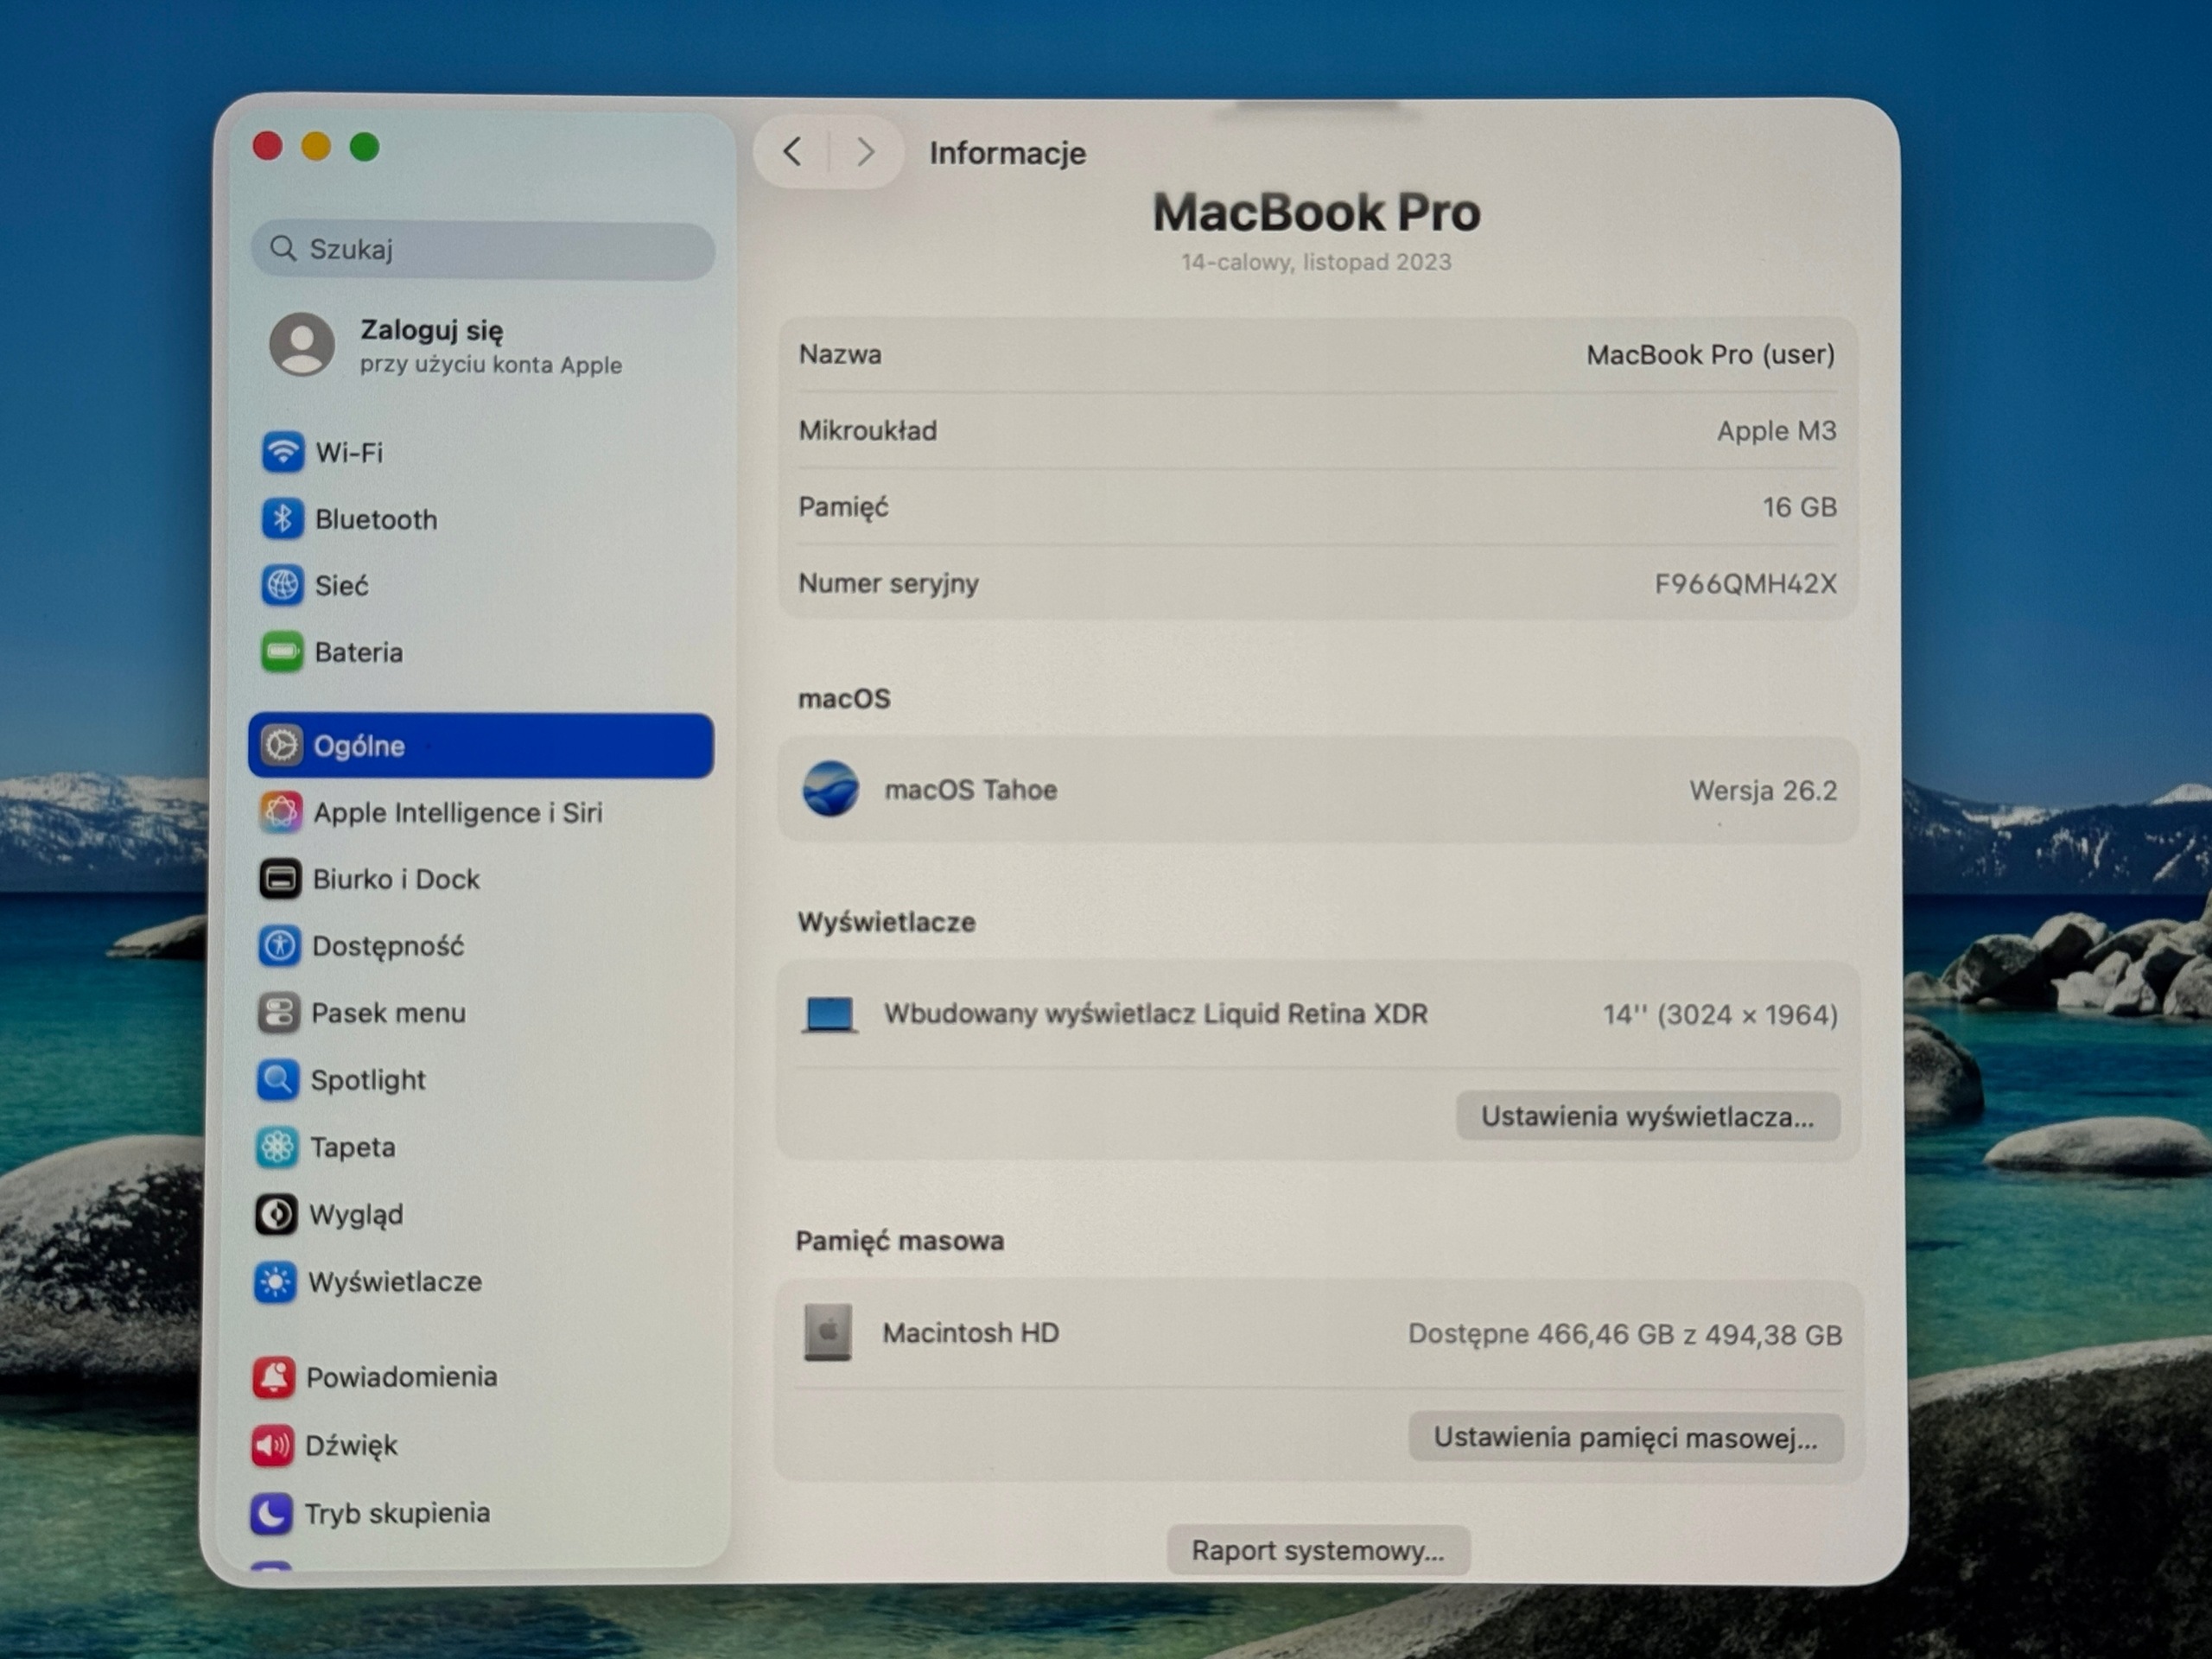This screenshot has width=2212, height=1659.
Task: Click the user avatar icon
Action: coord(302,344)
